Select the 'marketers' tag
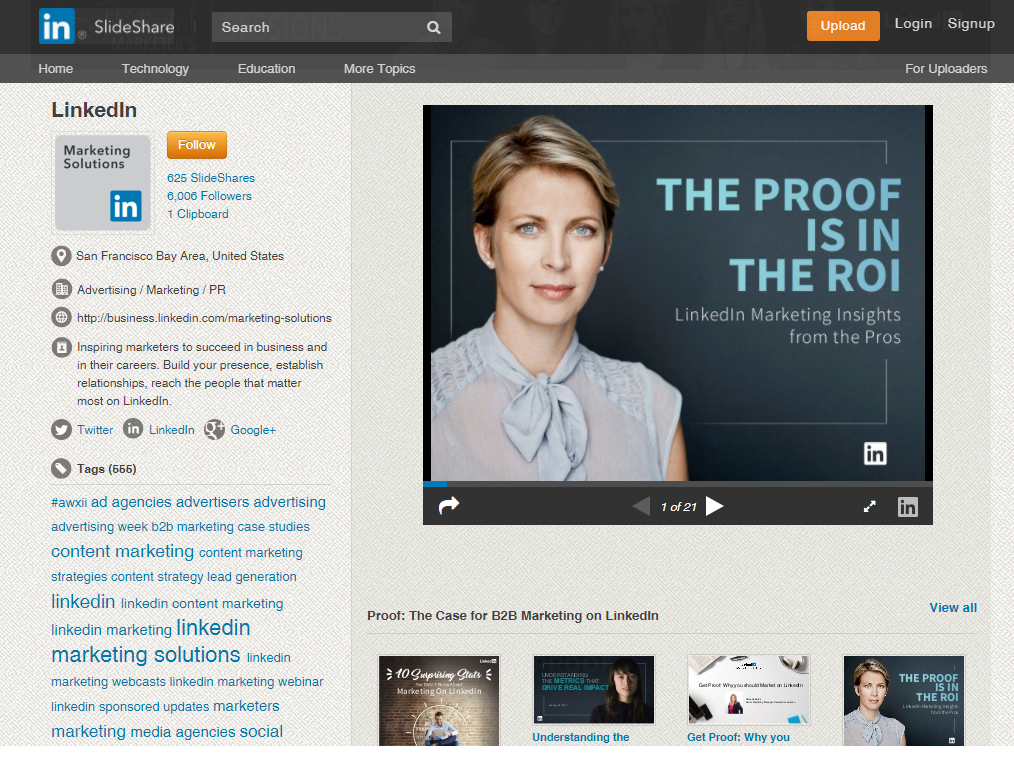The image size is (1014, 776). pos(246,706)
